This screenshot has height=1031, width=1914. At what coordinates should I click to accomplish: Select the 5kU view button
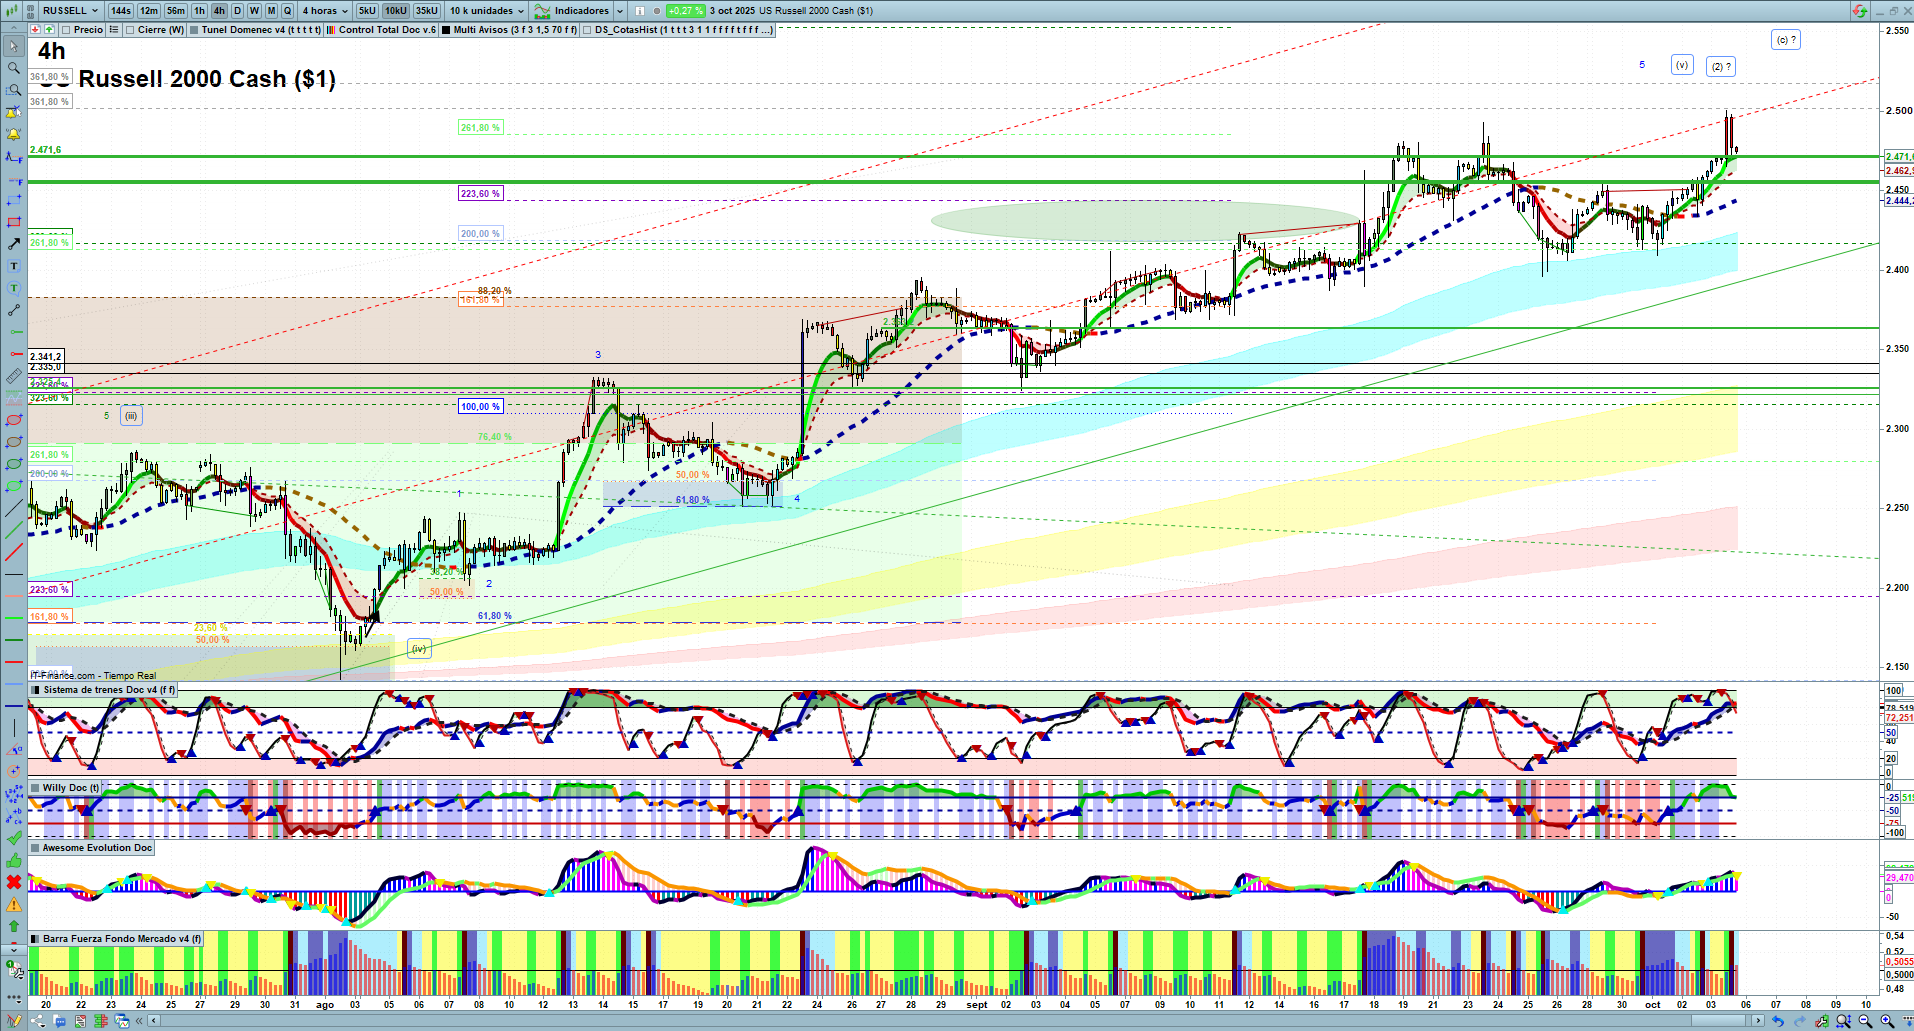pos(367,11)
